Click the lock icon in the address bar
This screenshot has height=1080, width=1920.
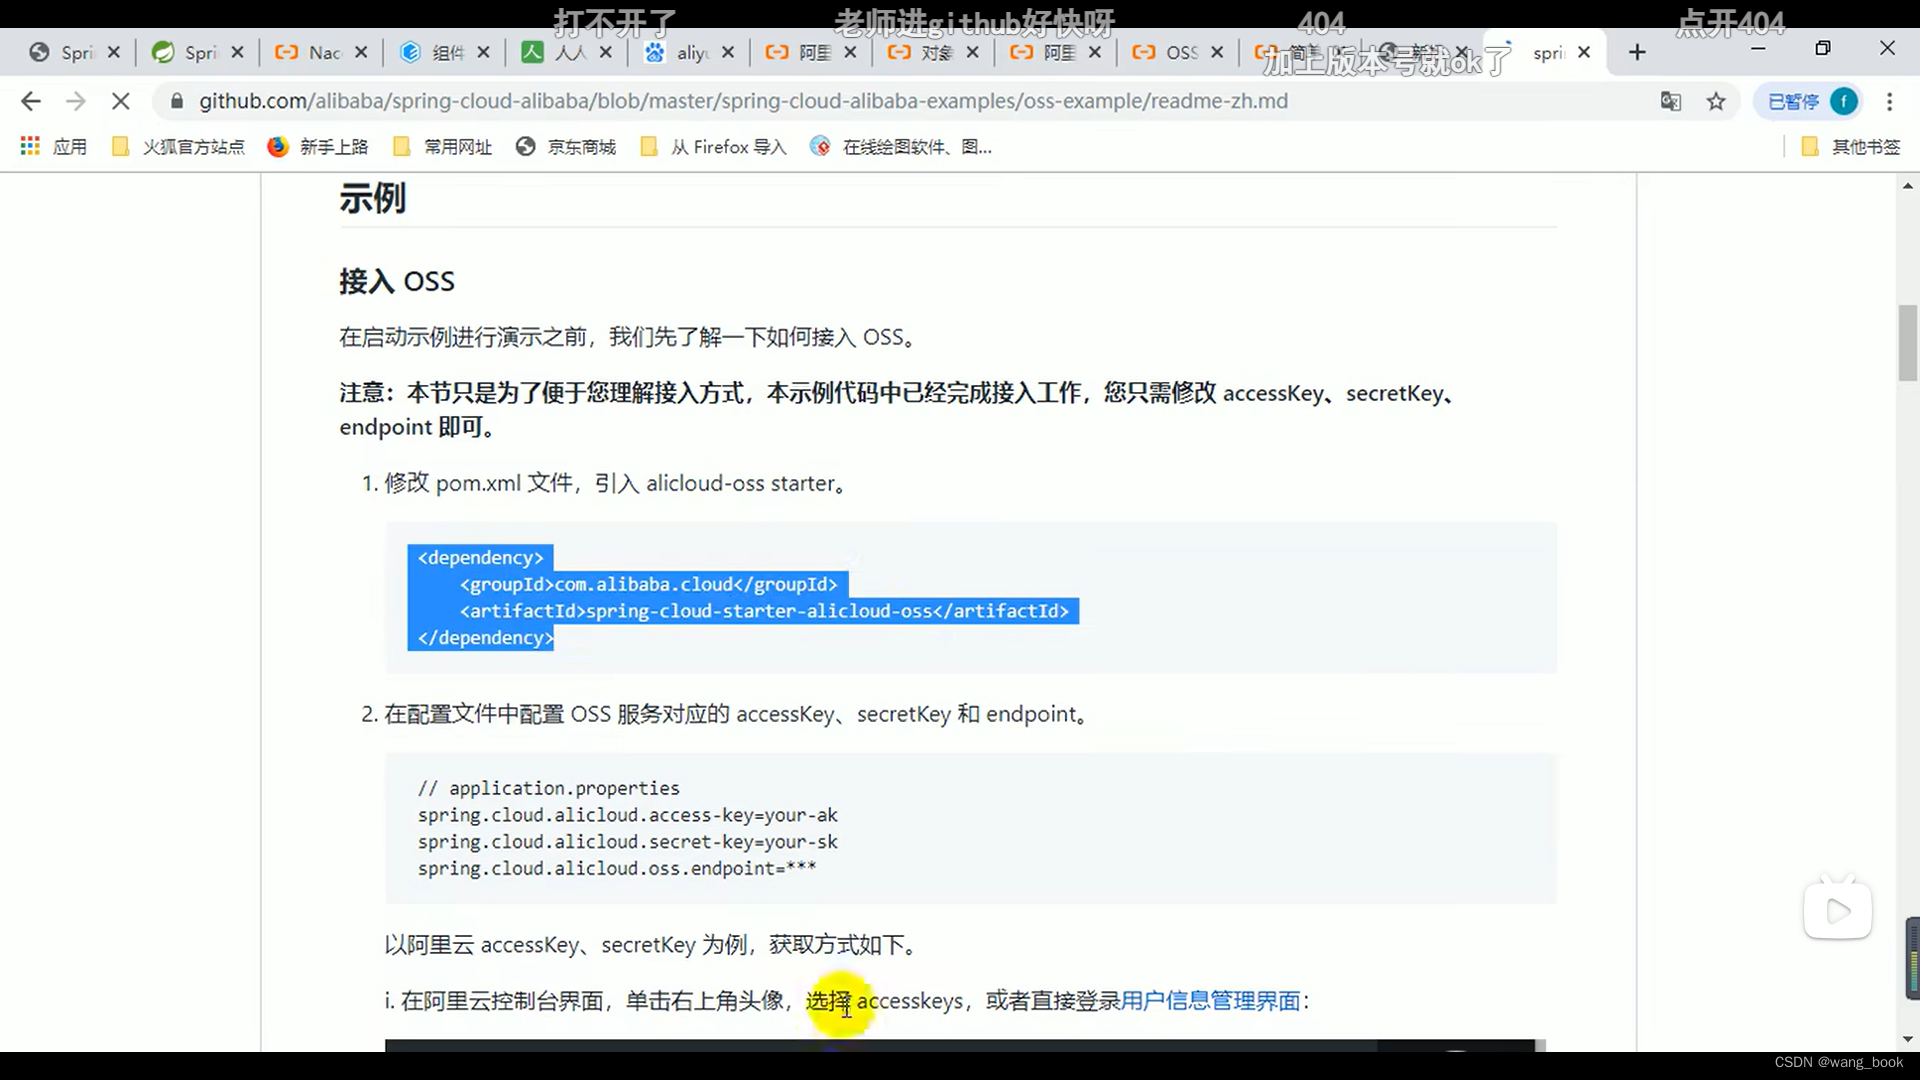(177, 101)
